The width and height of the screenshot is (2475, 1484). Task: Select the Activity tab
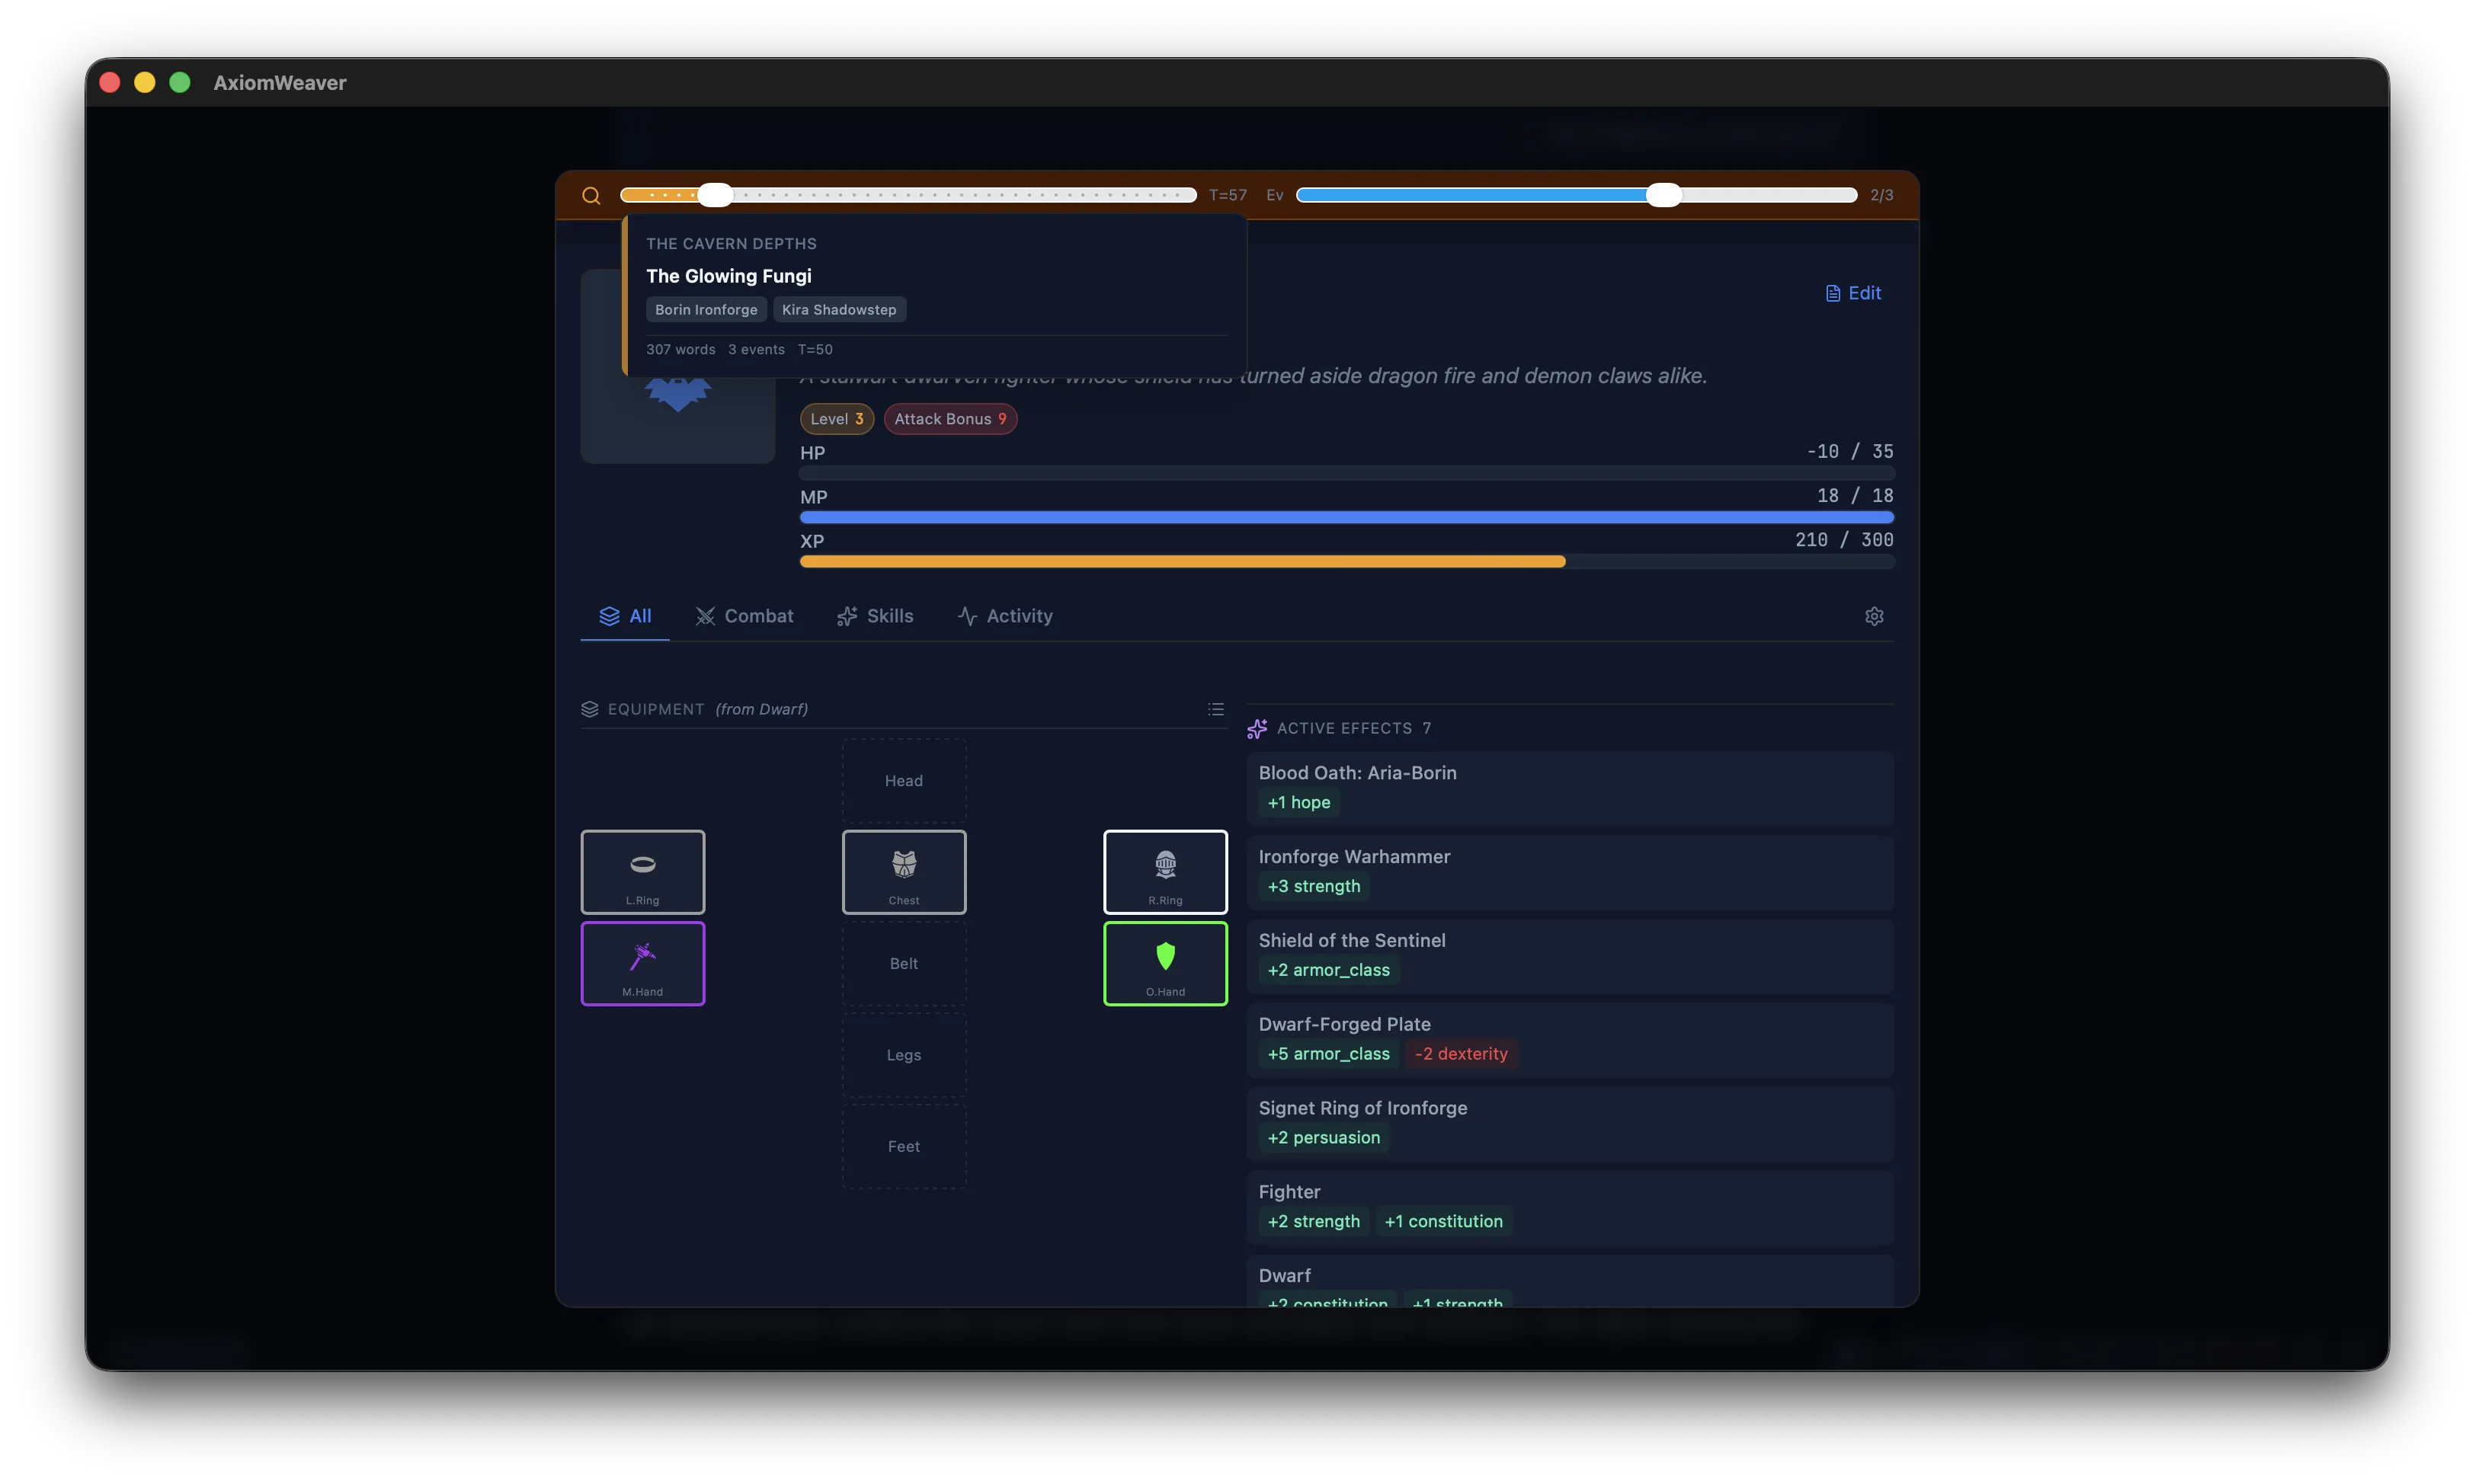point(1004,616)
